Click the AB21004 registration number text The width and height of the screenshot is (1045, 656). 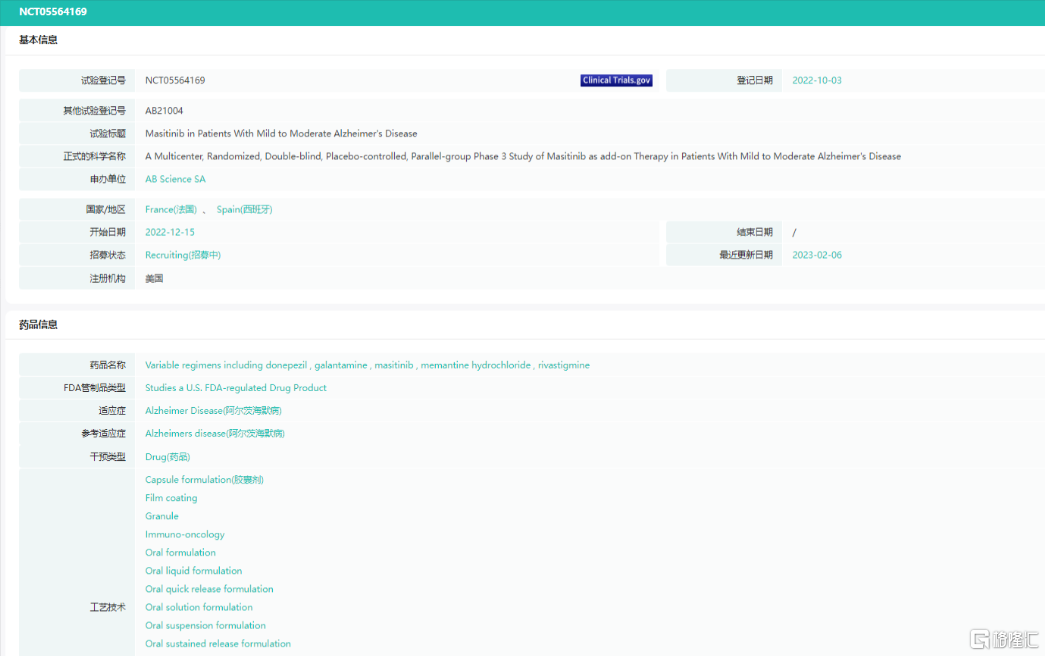pyautogui.click(x=164, y=111)
